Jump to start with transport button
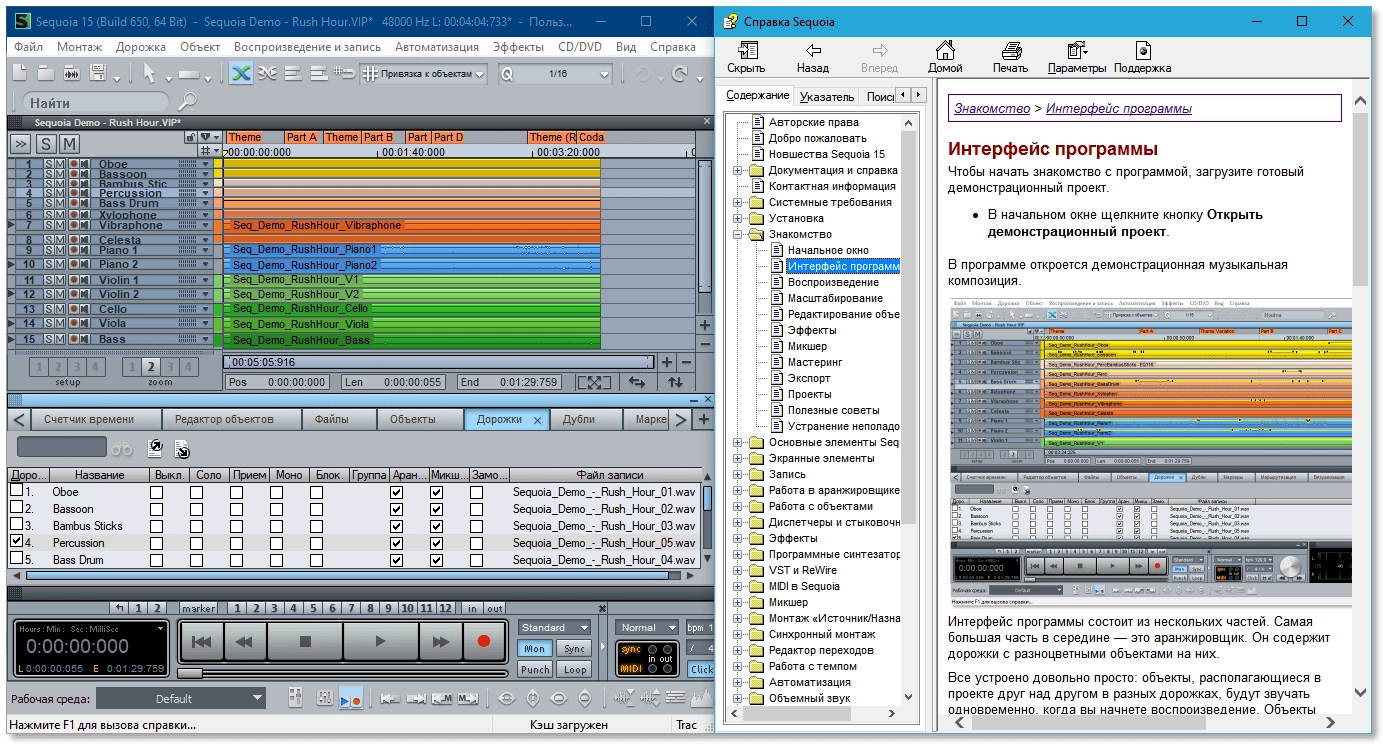 pyautogui.click(x=201, y=641)
